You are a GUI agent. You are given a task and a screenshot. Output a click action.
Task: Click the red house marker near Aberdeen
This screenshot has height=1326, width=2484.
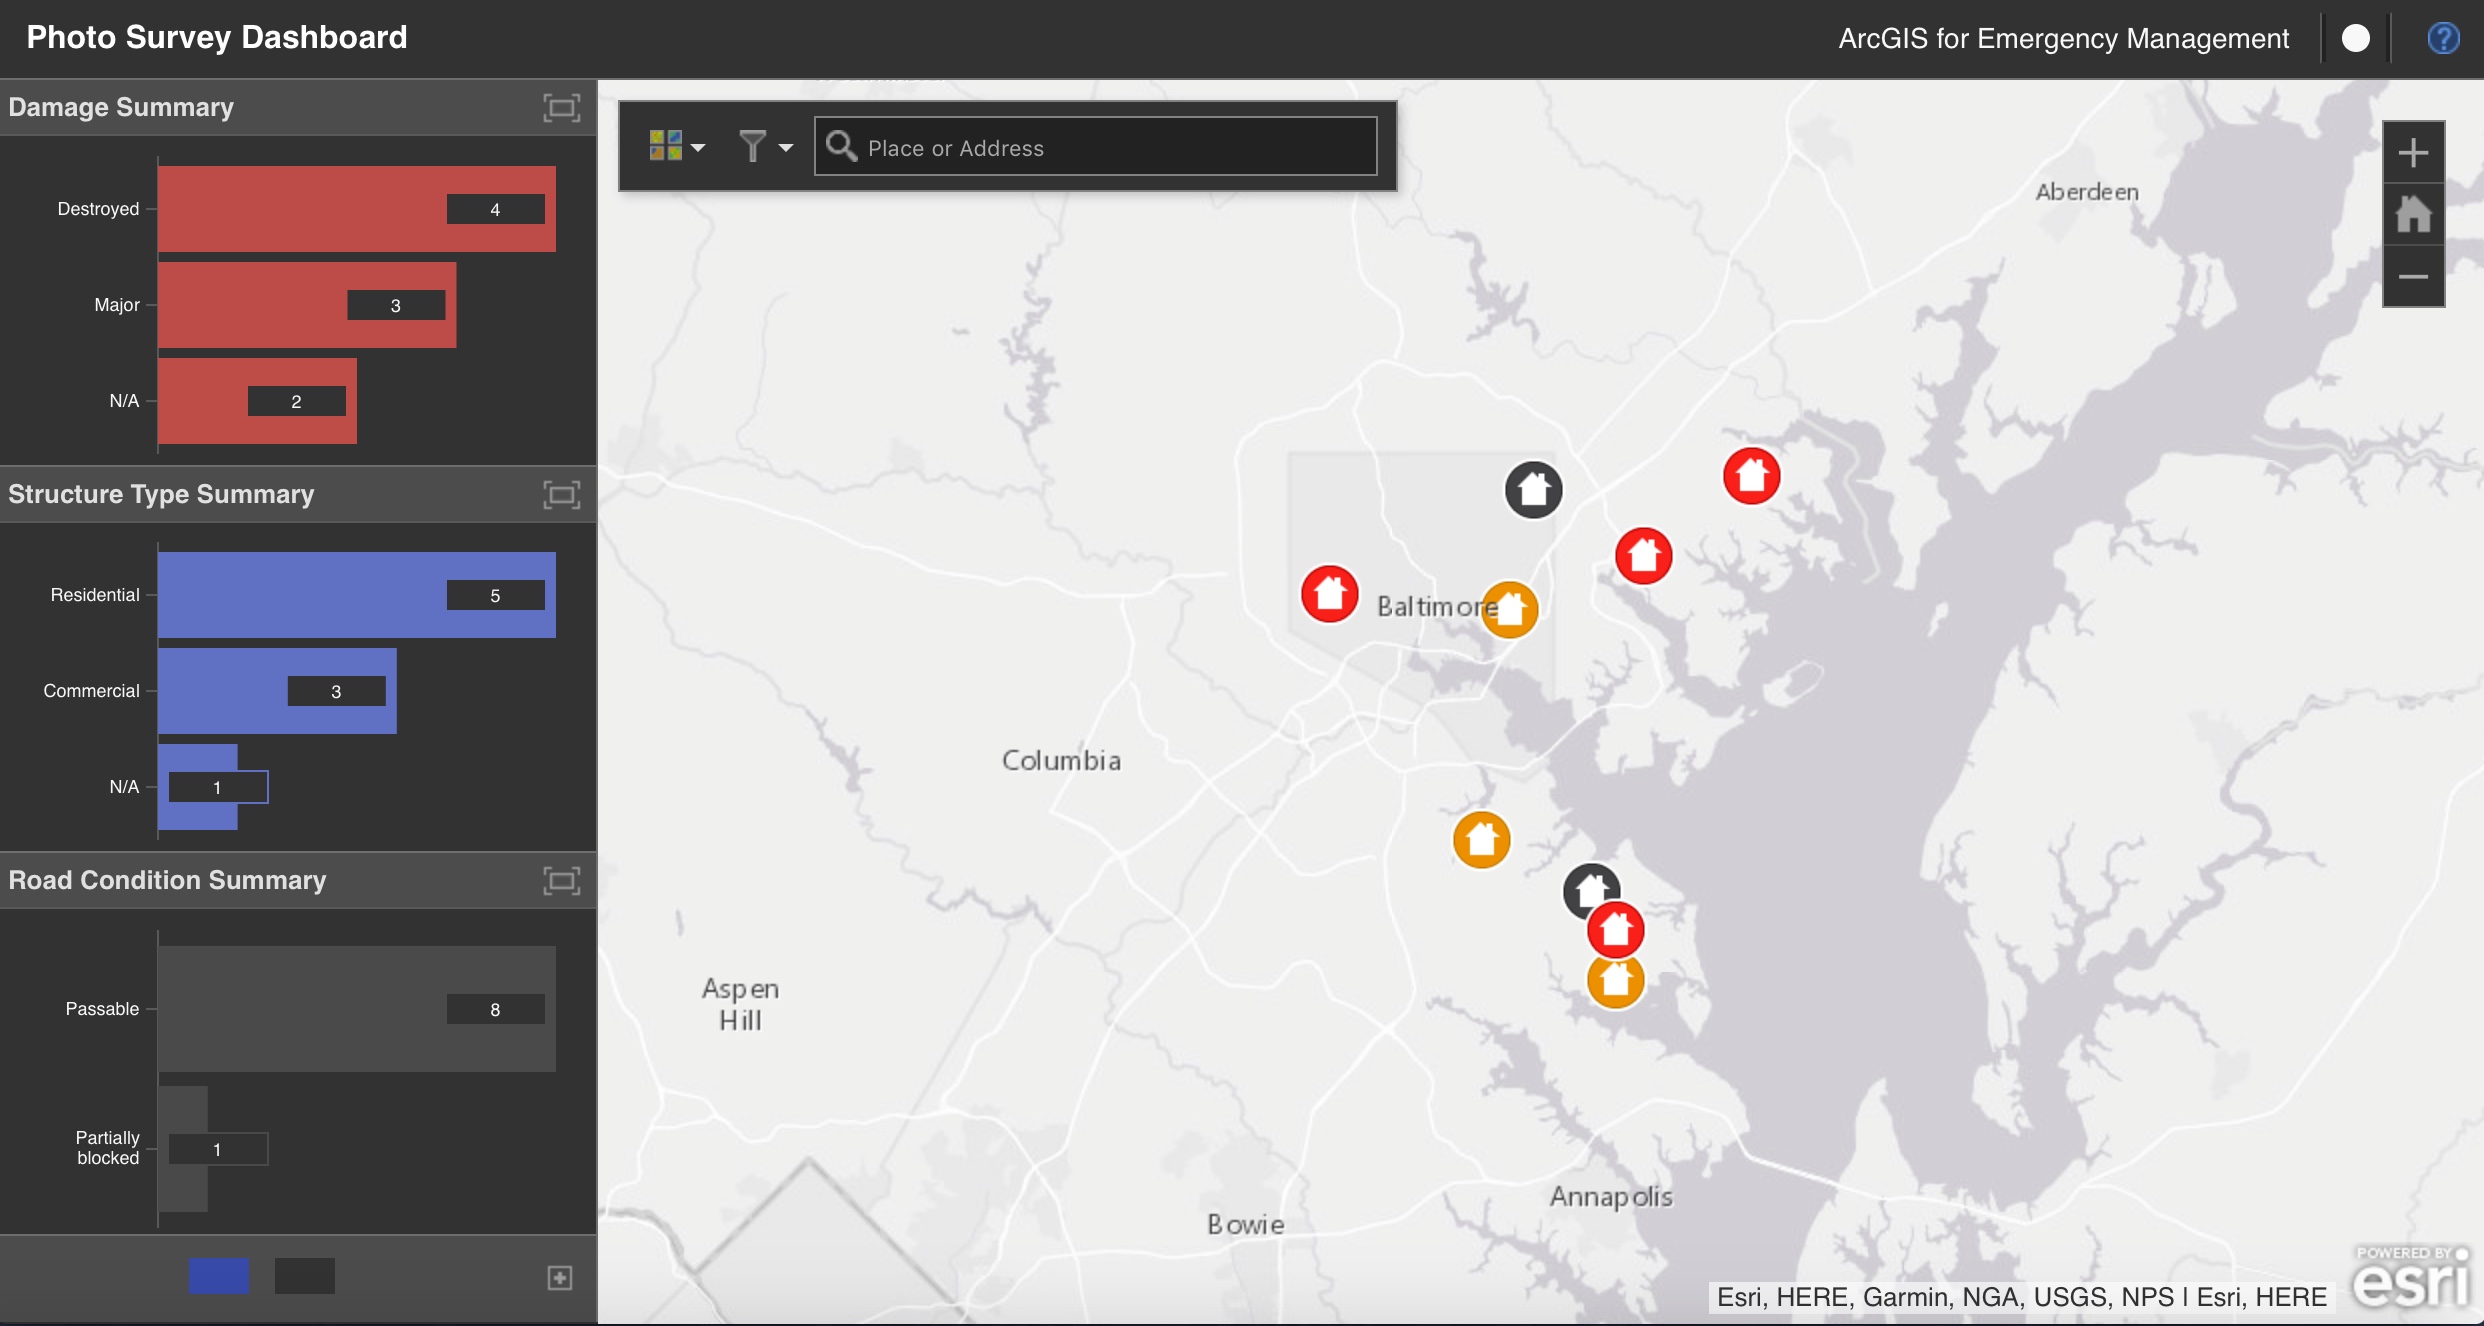tap(1751, 476)
